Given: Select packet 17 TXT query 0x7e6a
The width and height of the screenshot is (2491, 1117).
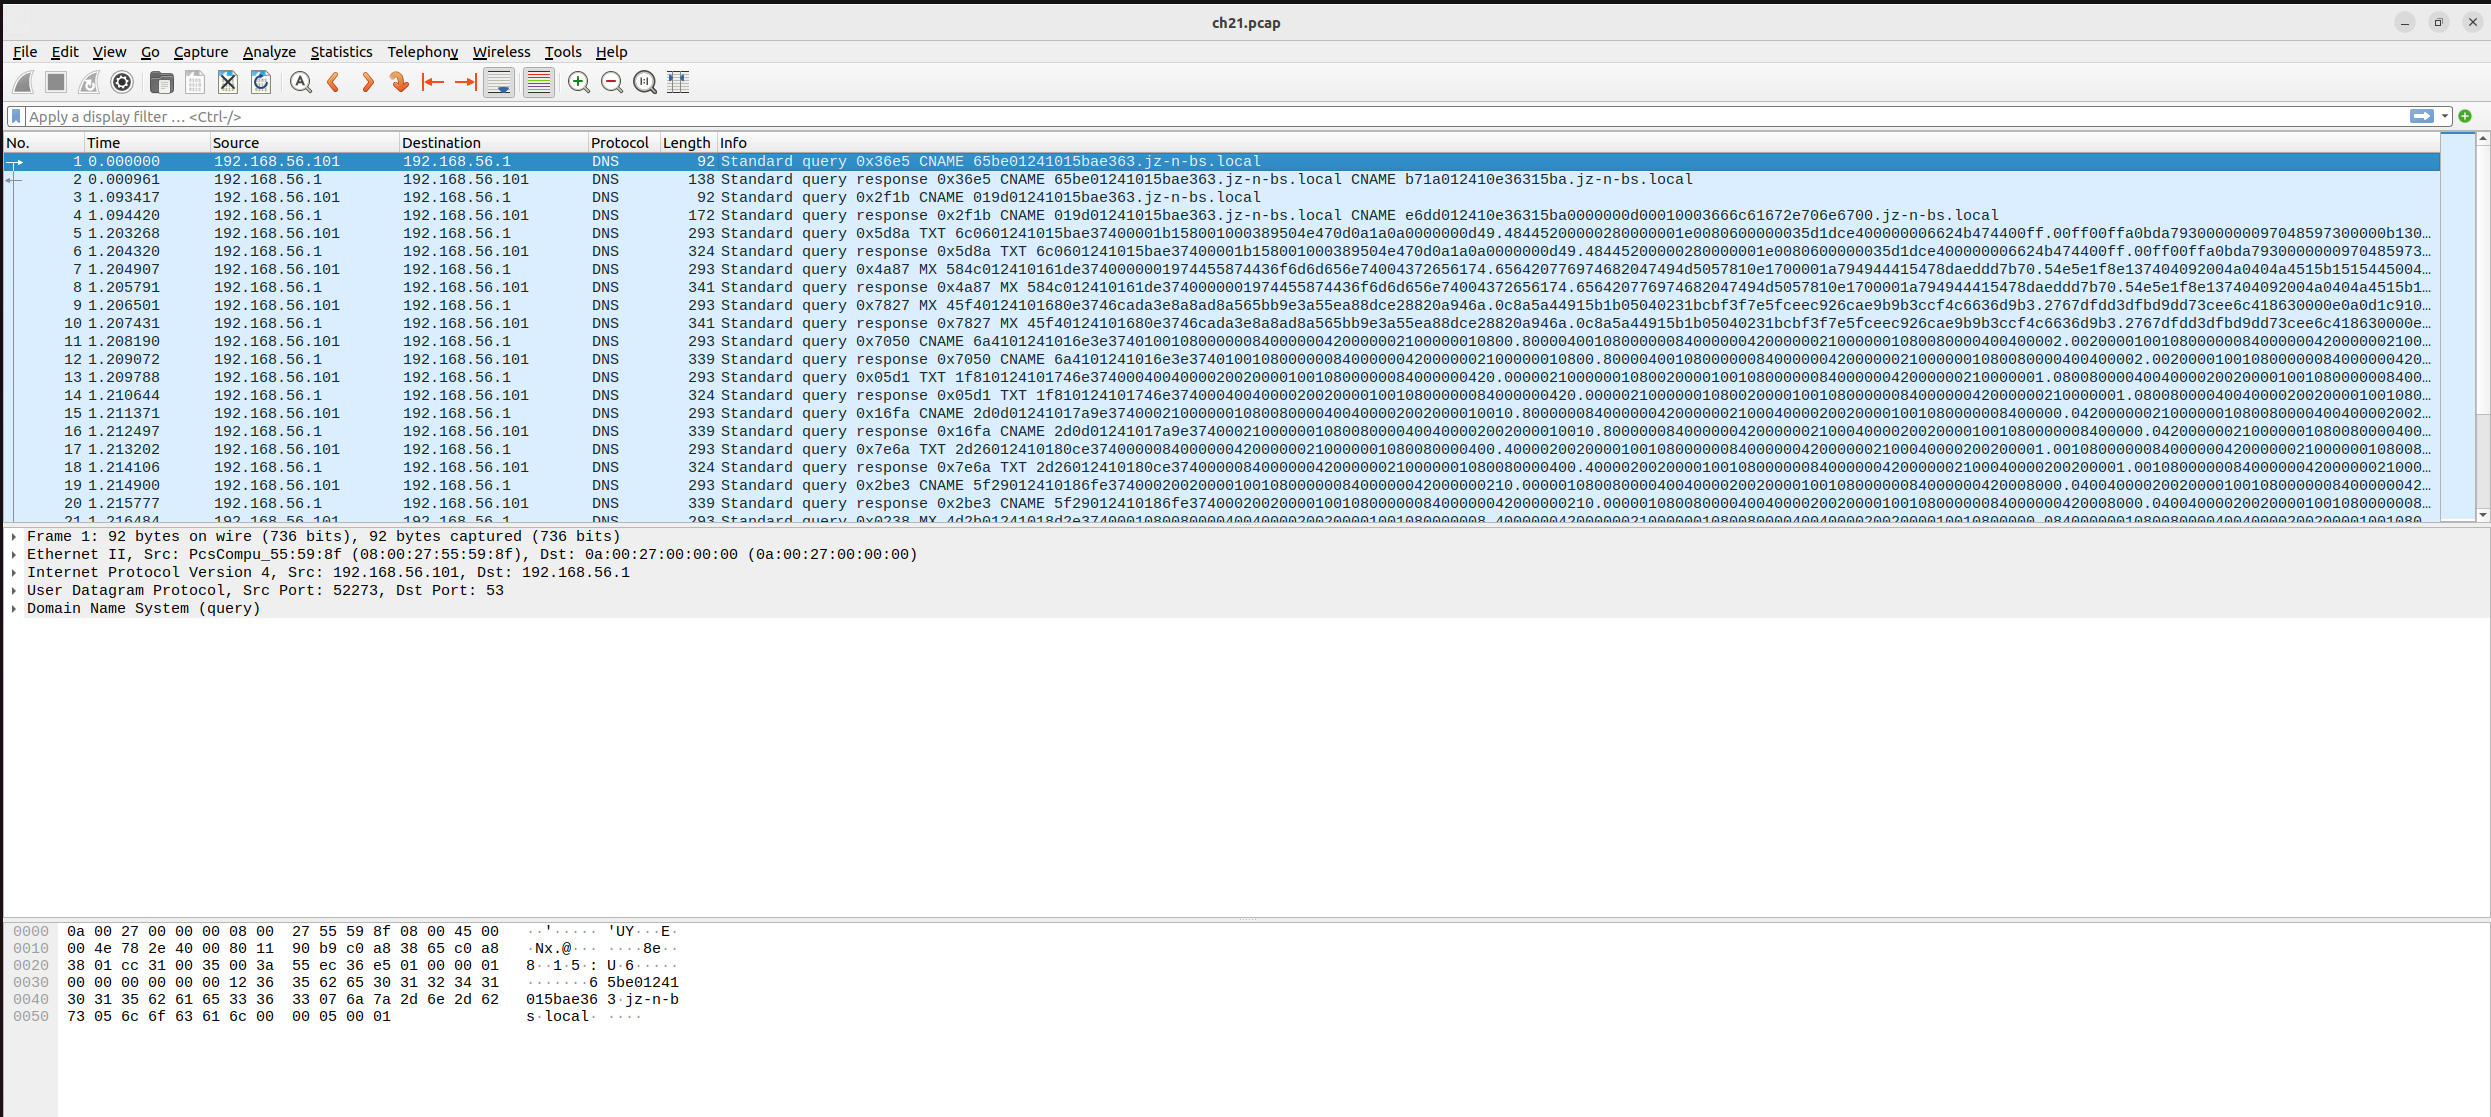Looking at the screenshot, I should click(x=1222, y=450).
